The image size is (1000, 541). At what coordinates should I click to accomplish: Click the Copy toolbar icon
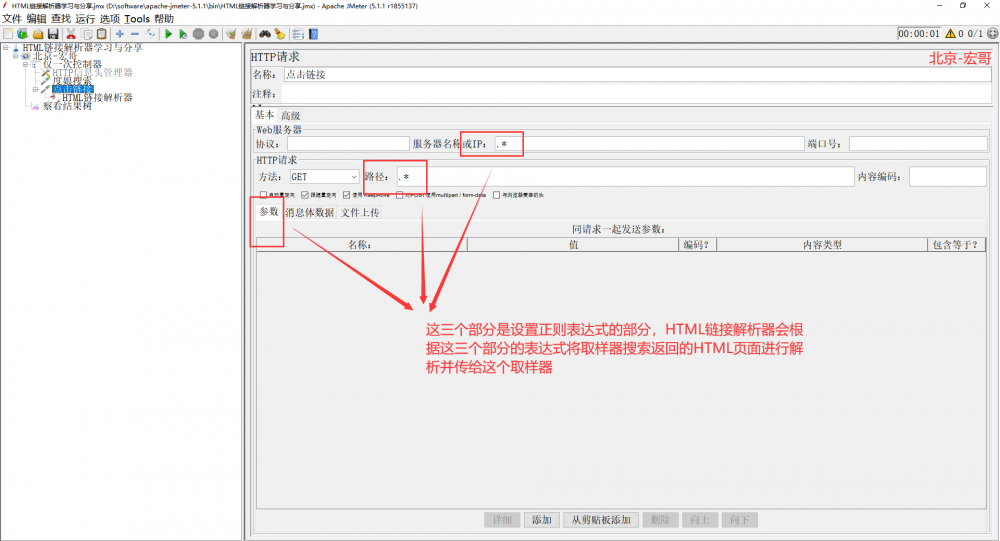pos(87,34)
